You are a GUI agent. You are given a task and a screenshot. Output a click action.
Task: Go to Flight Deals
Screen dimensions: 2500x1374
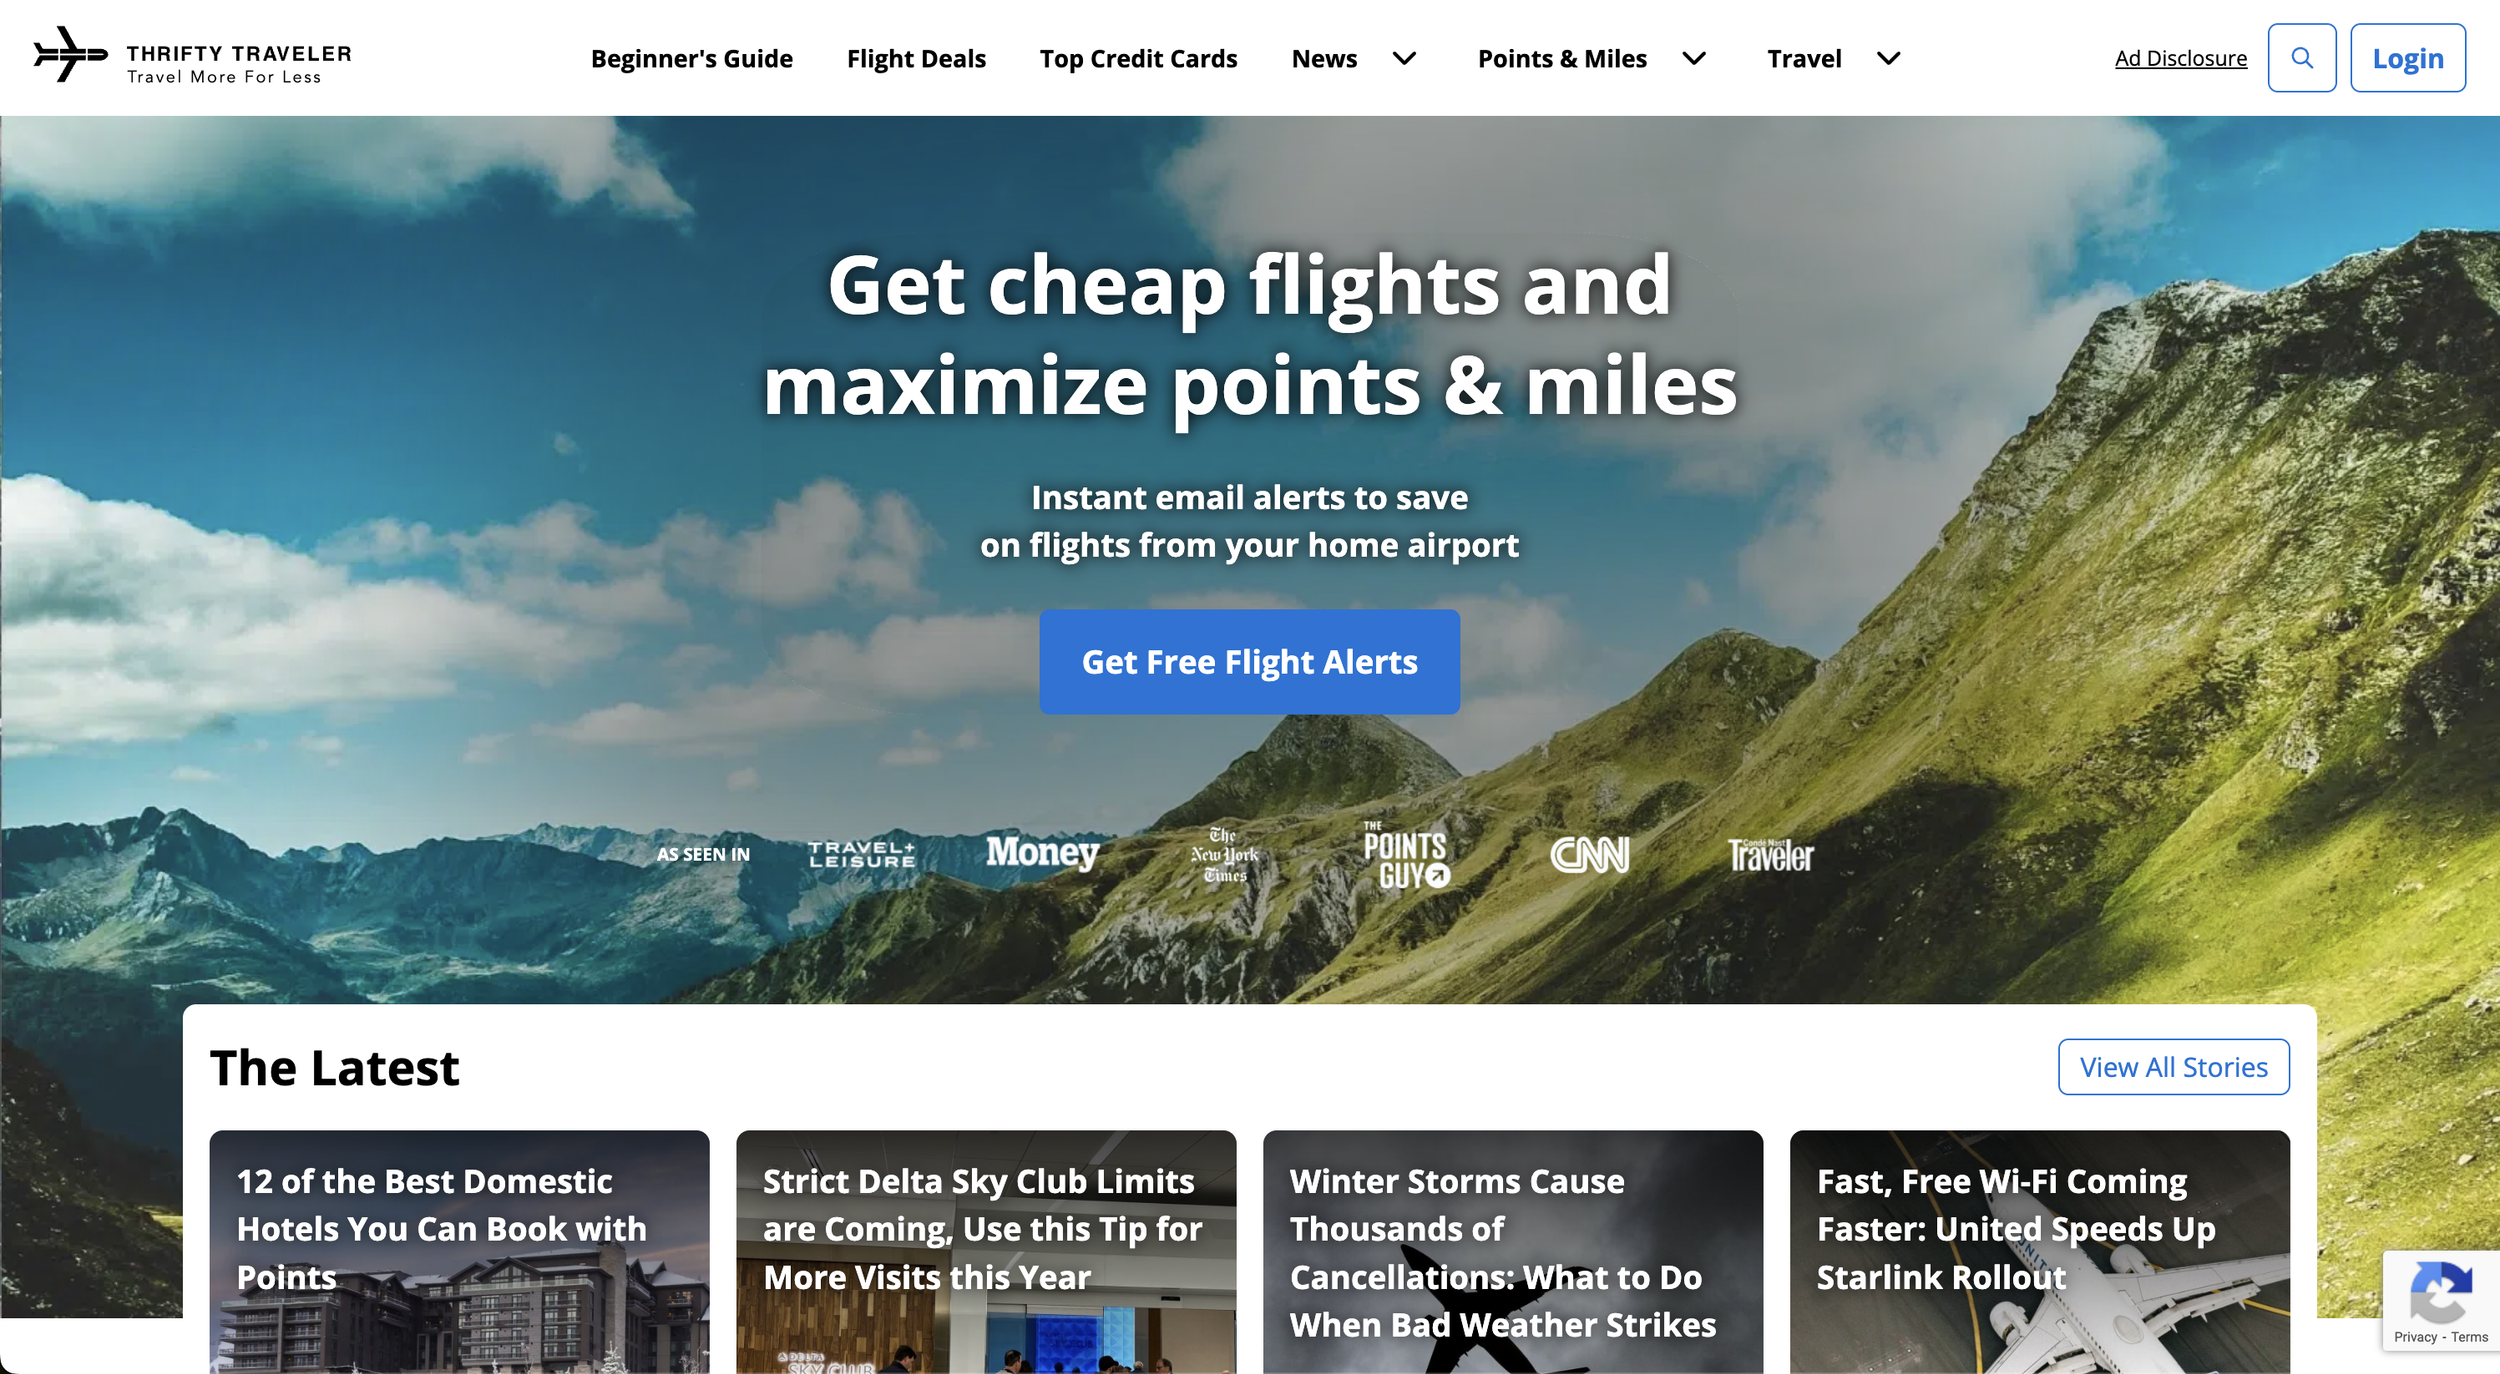[x=916, y=59]
